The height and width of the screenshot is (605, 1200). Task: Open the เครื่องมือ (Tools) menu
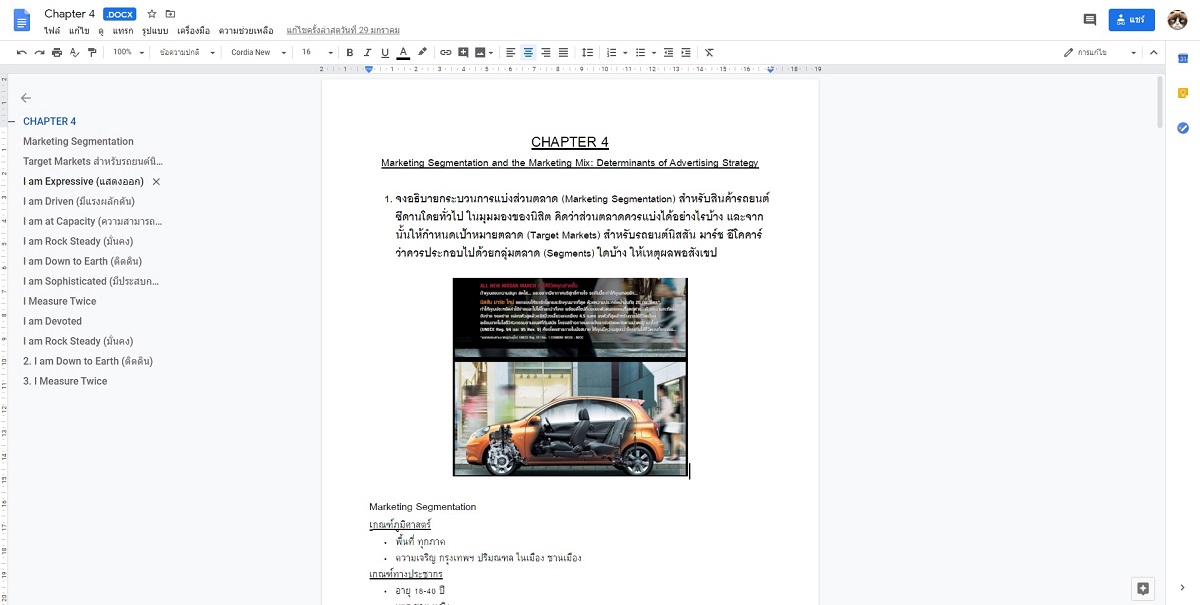pyautogui.click(x=194, y=31)
